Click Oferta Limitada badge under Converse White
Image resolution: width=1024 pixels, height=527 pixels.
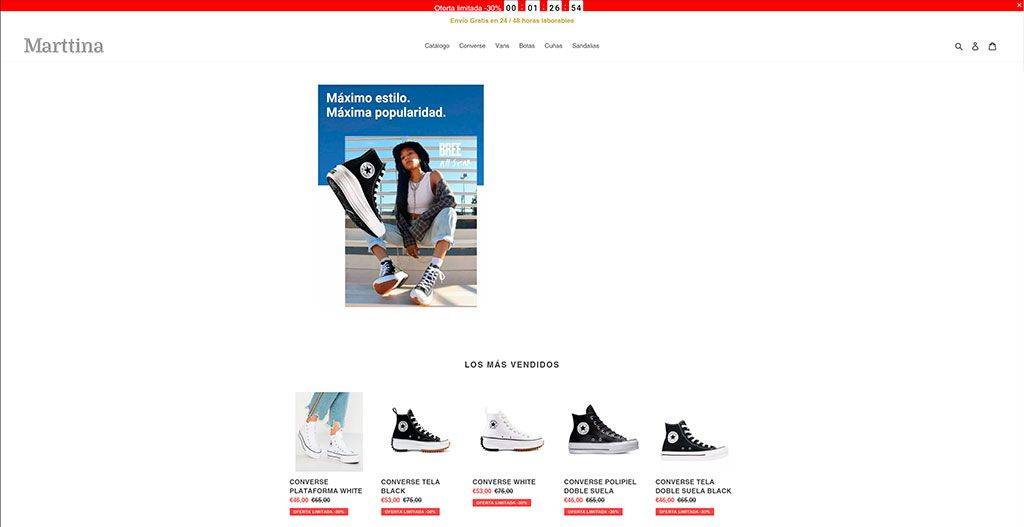coord(502,503)
